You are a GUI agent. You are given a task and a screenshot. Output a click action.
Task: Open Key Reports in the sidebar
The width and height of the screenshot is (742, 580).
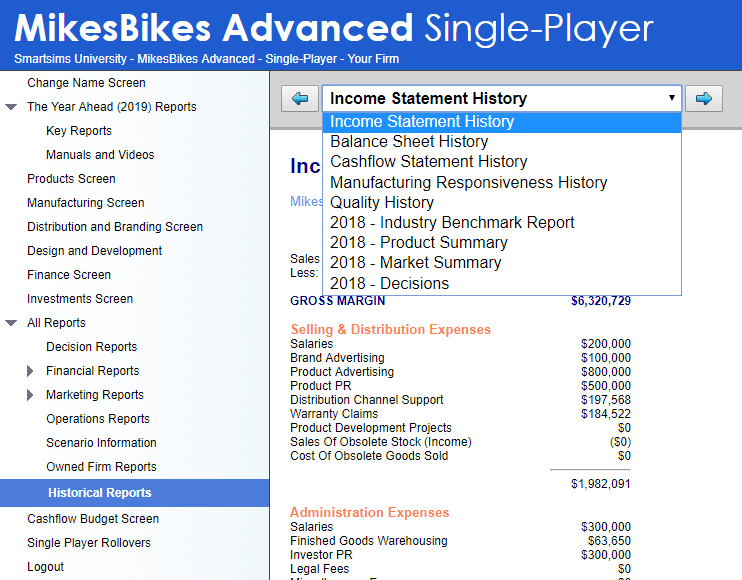click(79, 131)
